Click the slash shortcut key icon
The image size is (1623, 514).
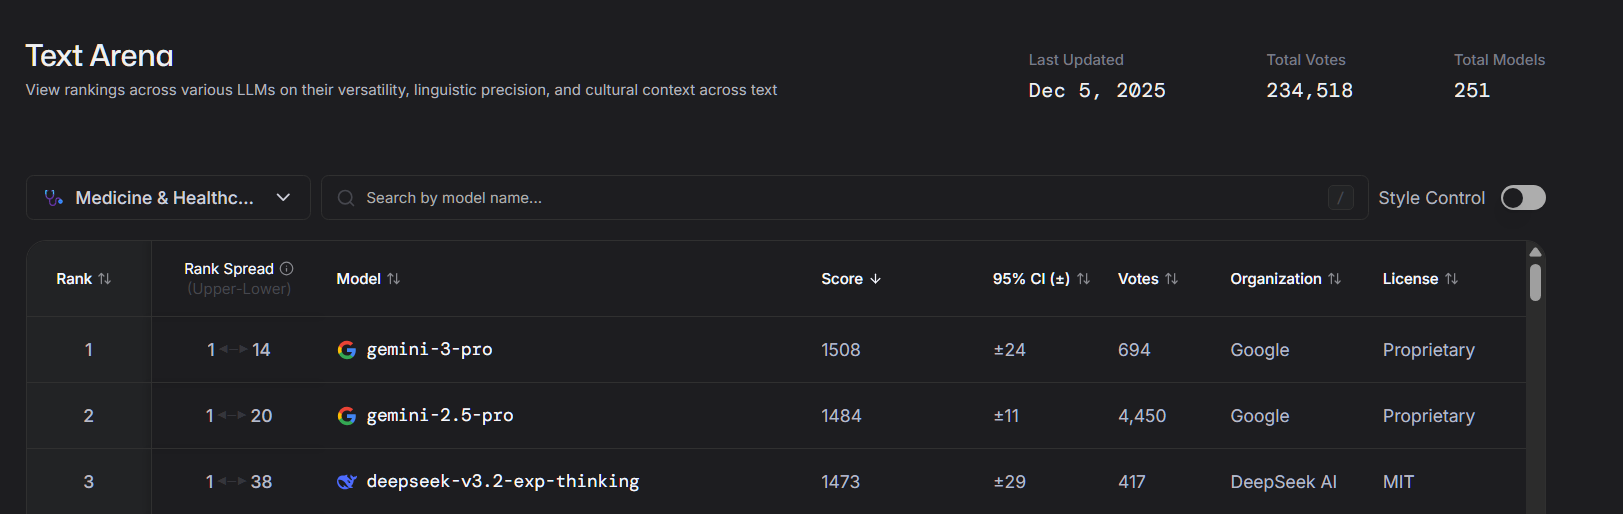pos(1340,198)
